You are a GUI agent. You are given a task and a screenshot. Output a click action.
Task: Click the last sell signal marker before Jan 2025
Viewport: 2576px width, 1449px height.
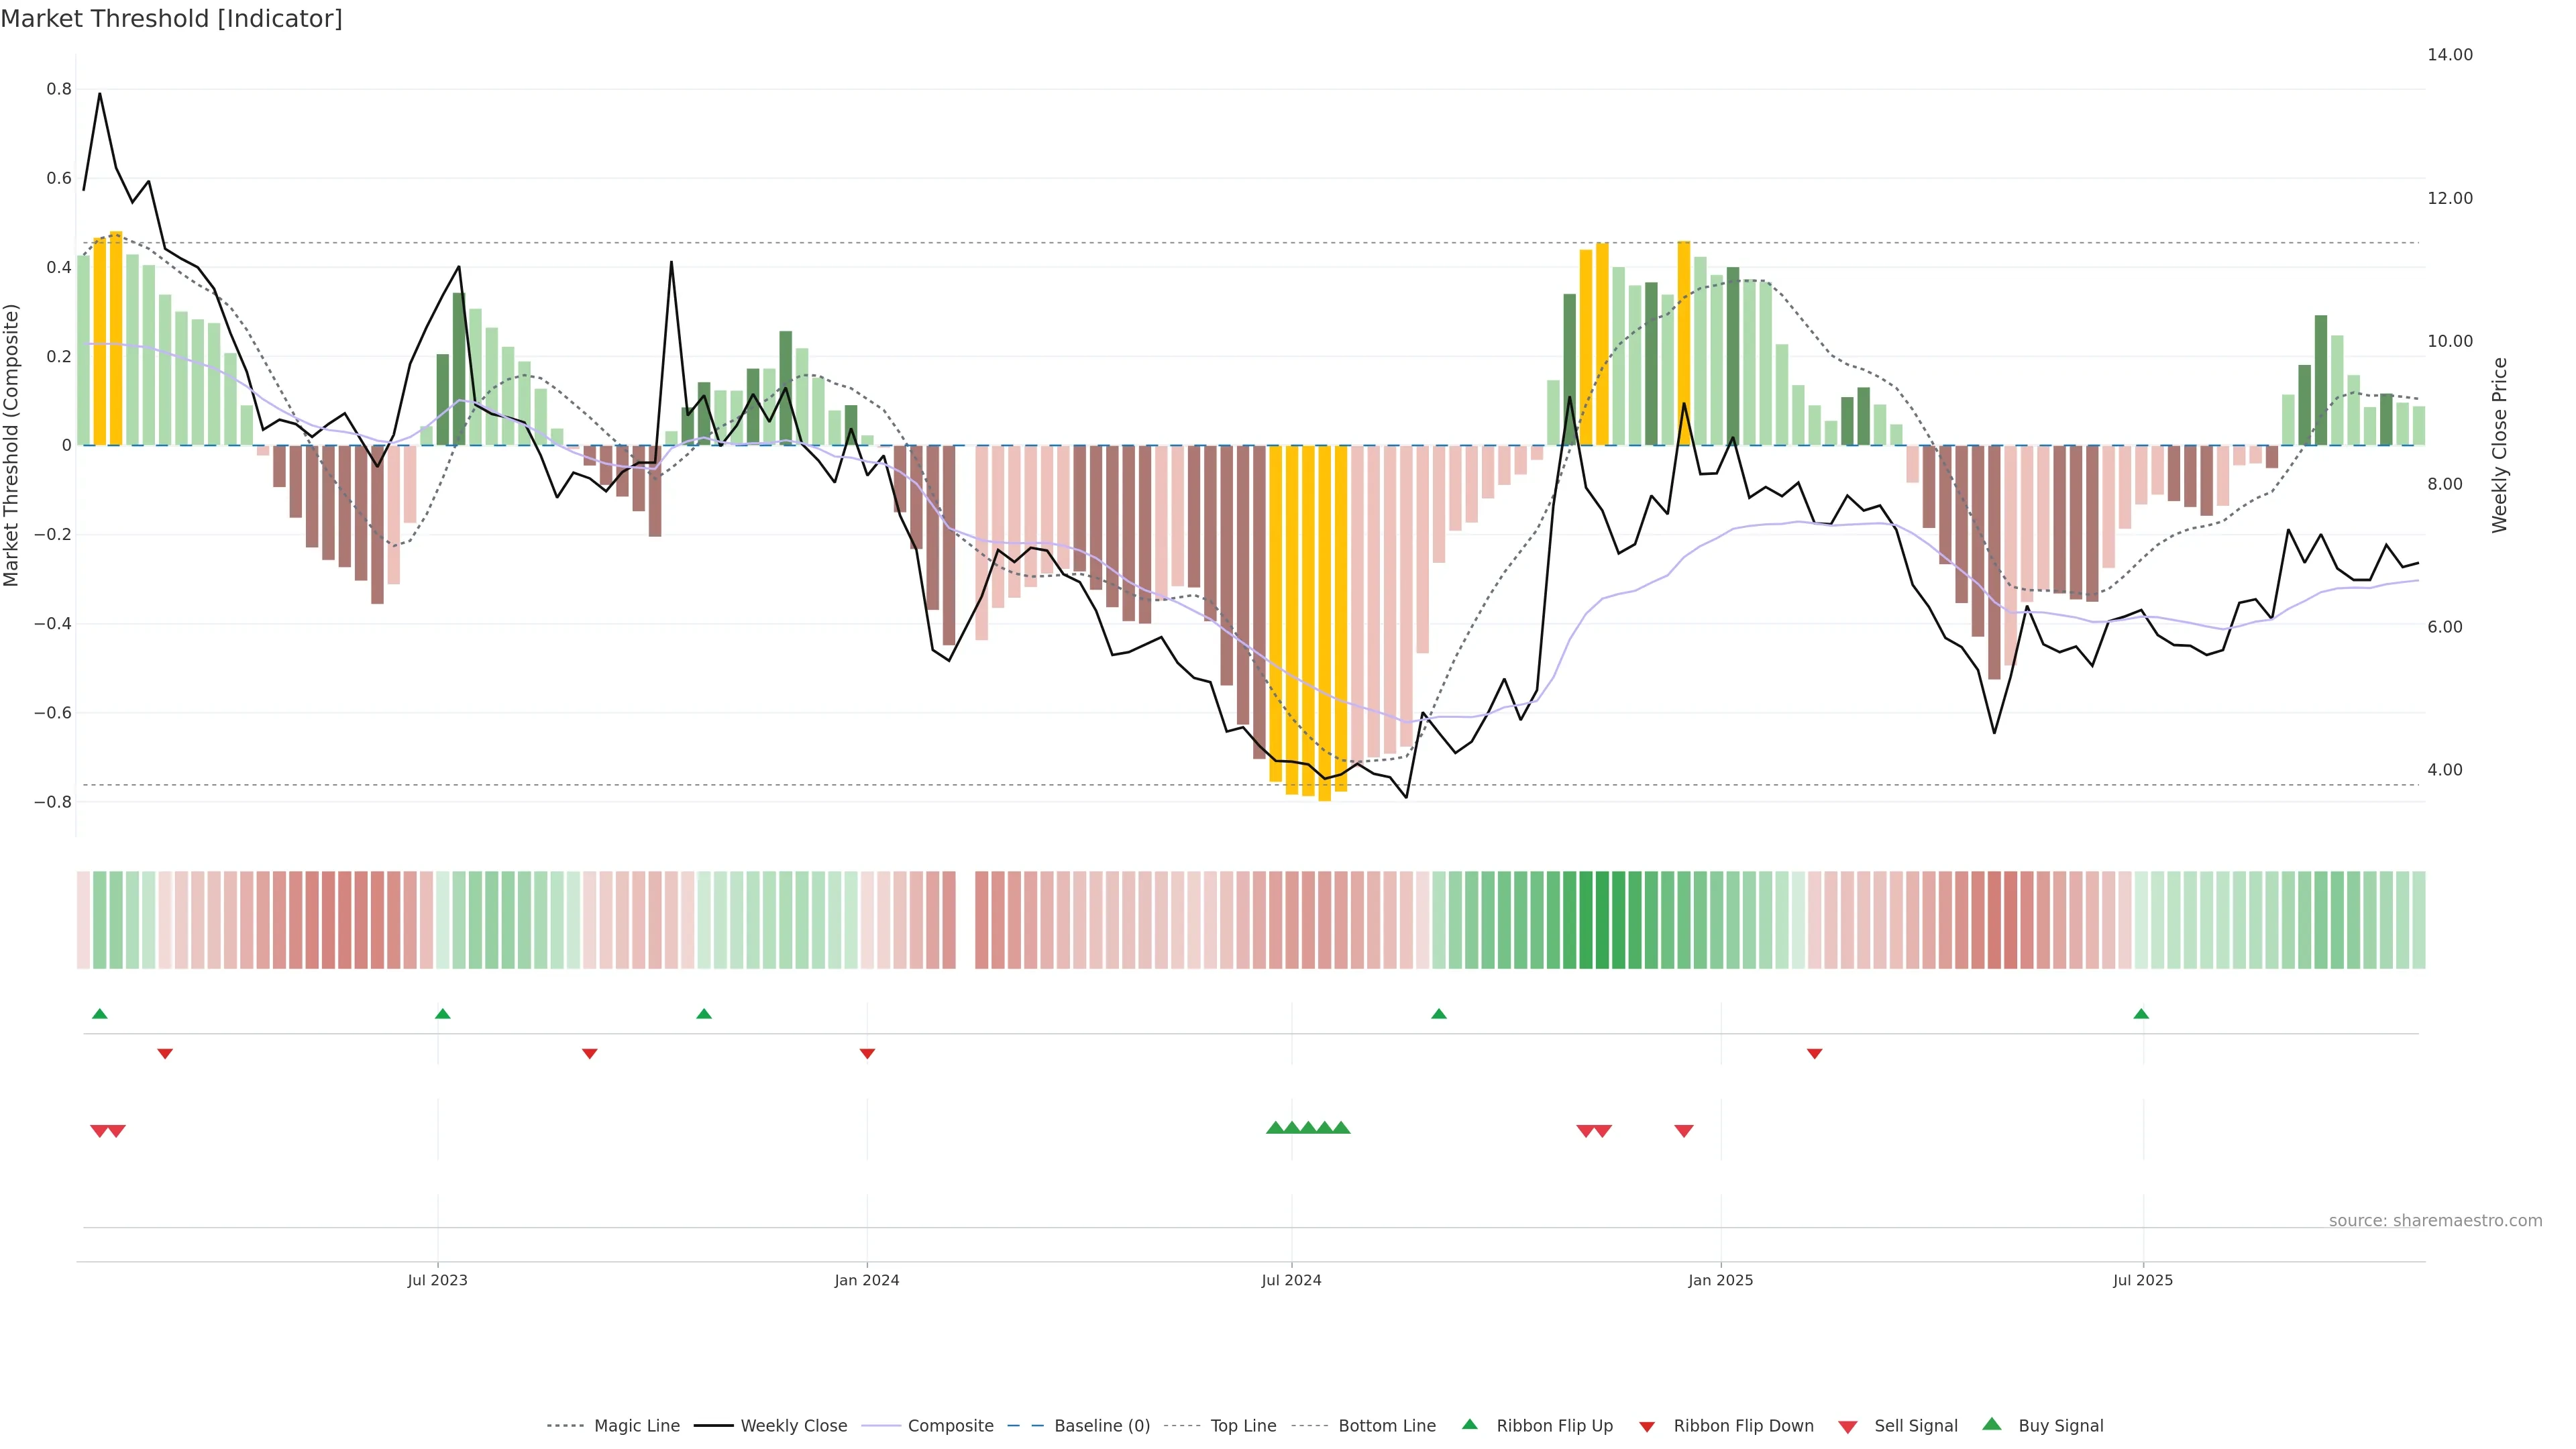1684,1131
